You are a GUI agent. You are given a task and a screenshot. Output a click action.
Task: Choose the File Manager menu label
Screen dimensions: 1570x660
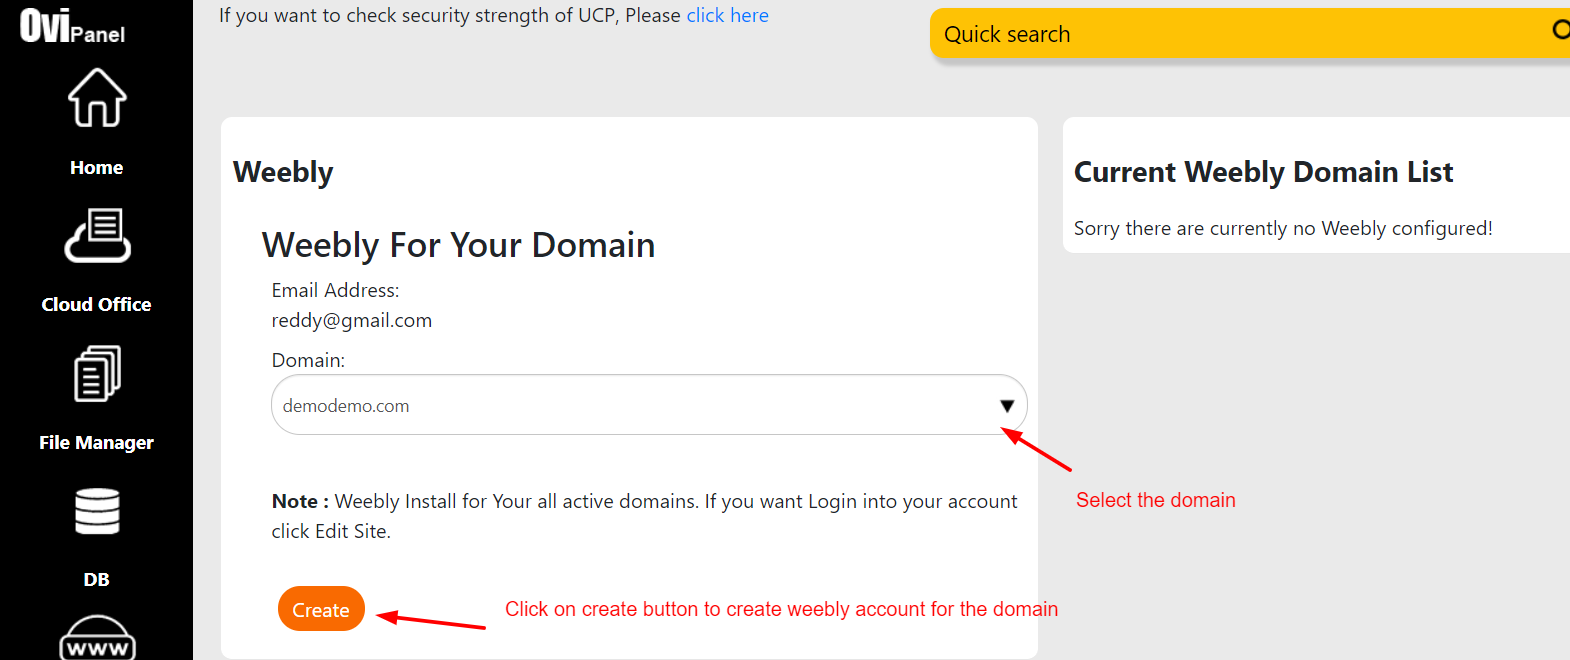pos(97,443)
